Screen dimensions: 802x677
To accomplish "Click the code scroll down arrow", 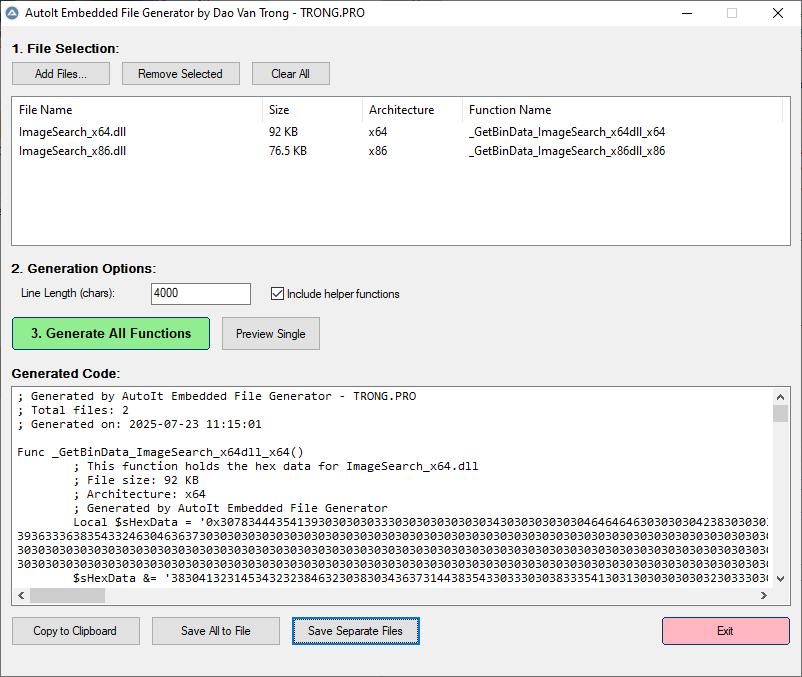I will click(x=780, y=578).
